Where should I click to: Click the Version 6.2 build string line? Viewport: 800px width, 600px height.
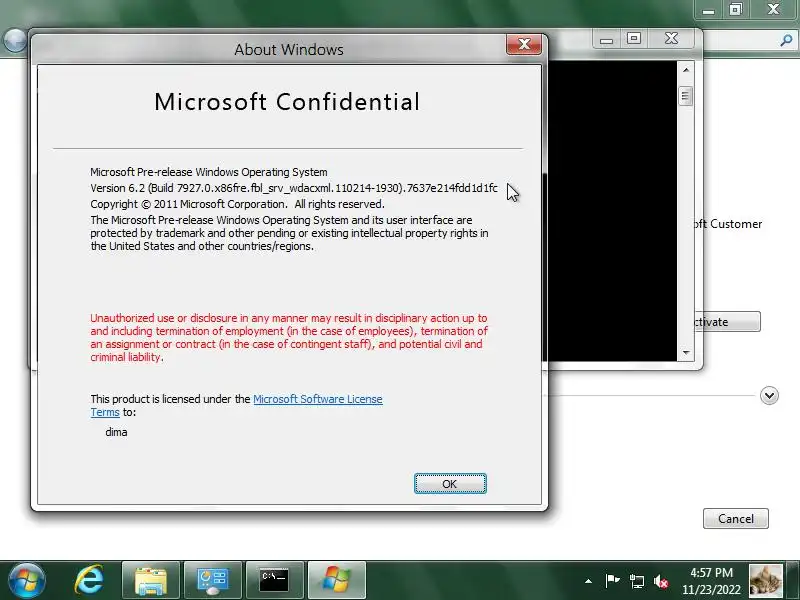coord(294,188)
